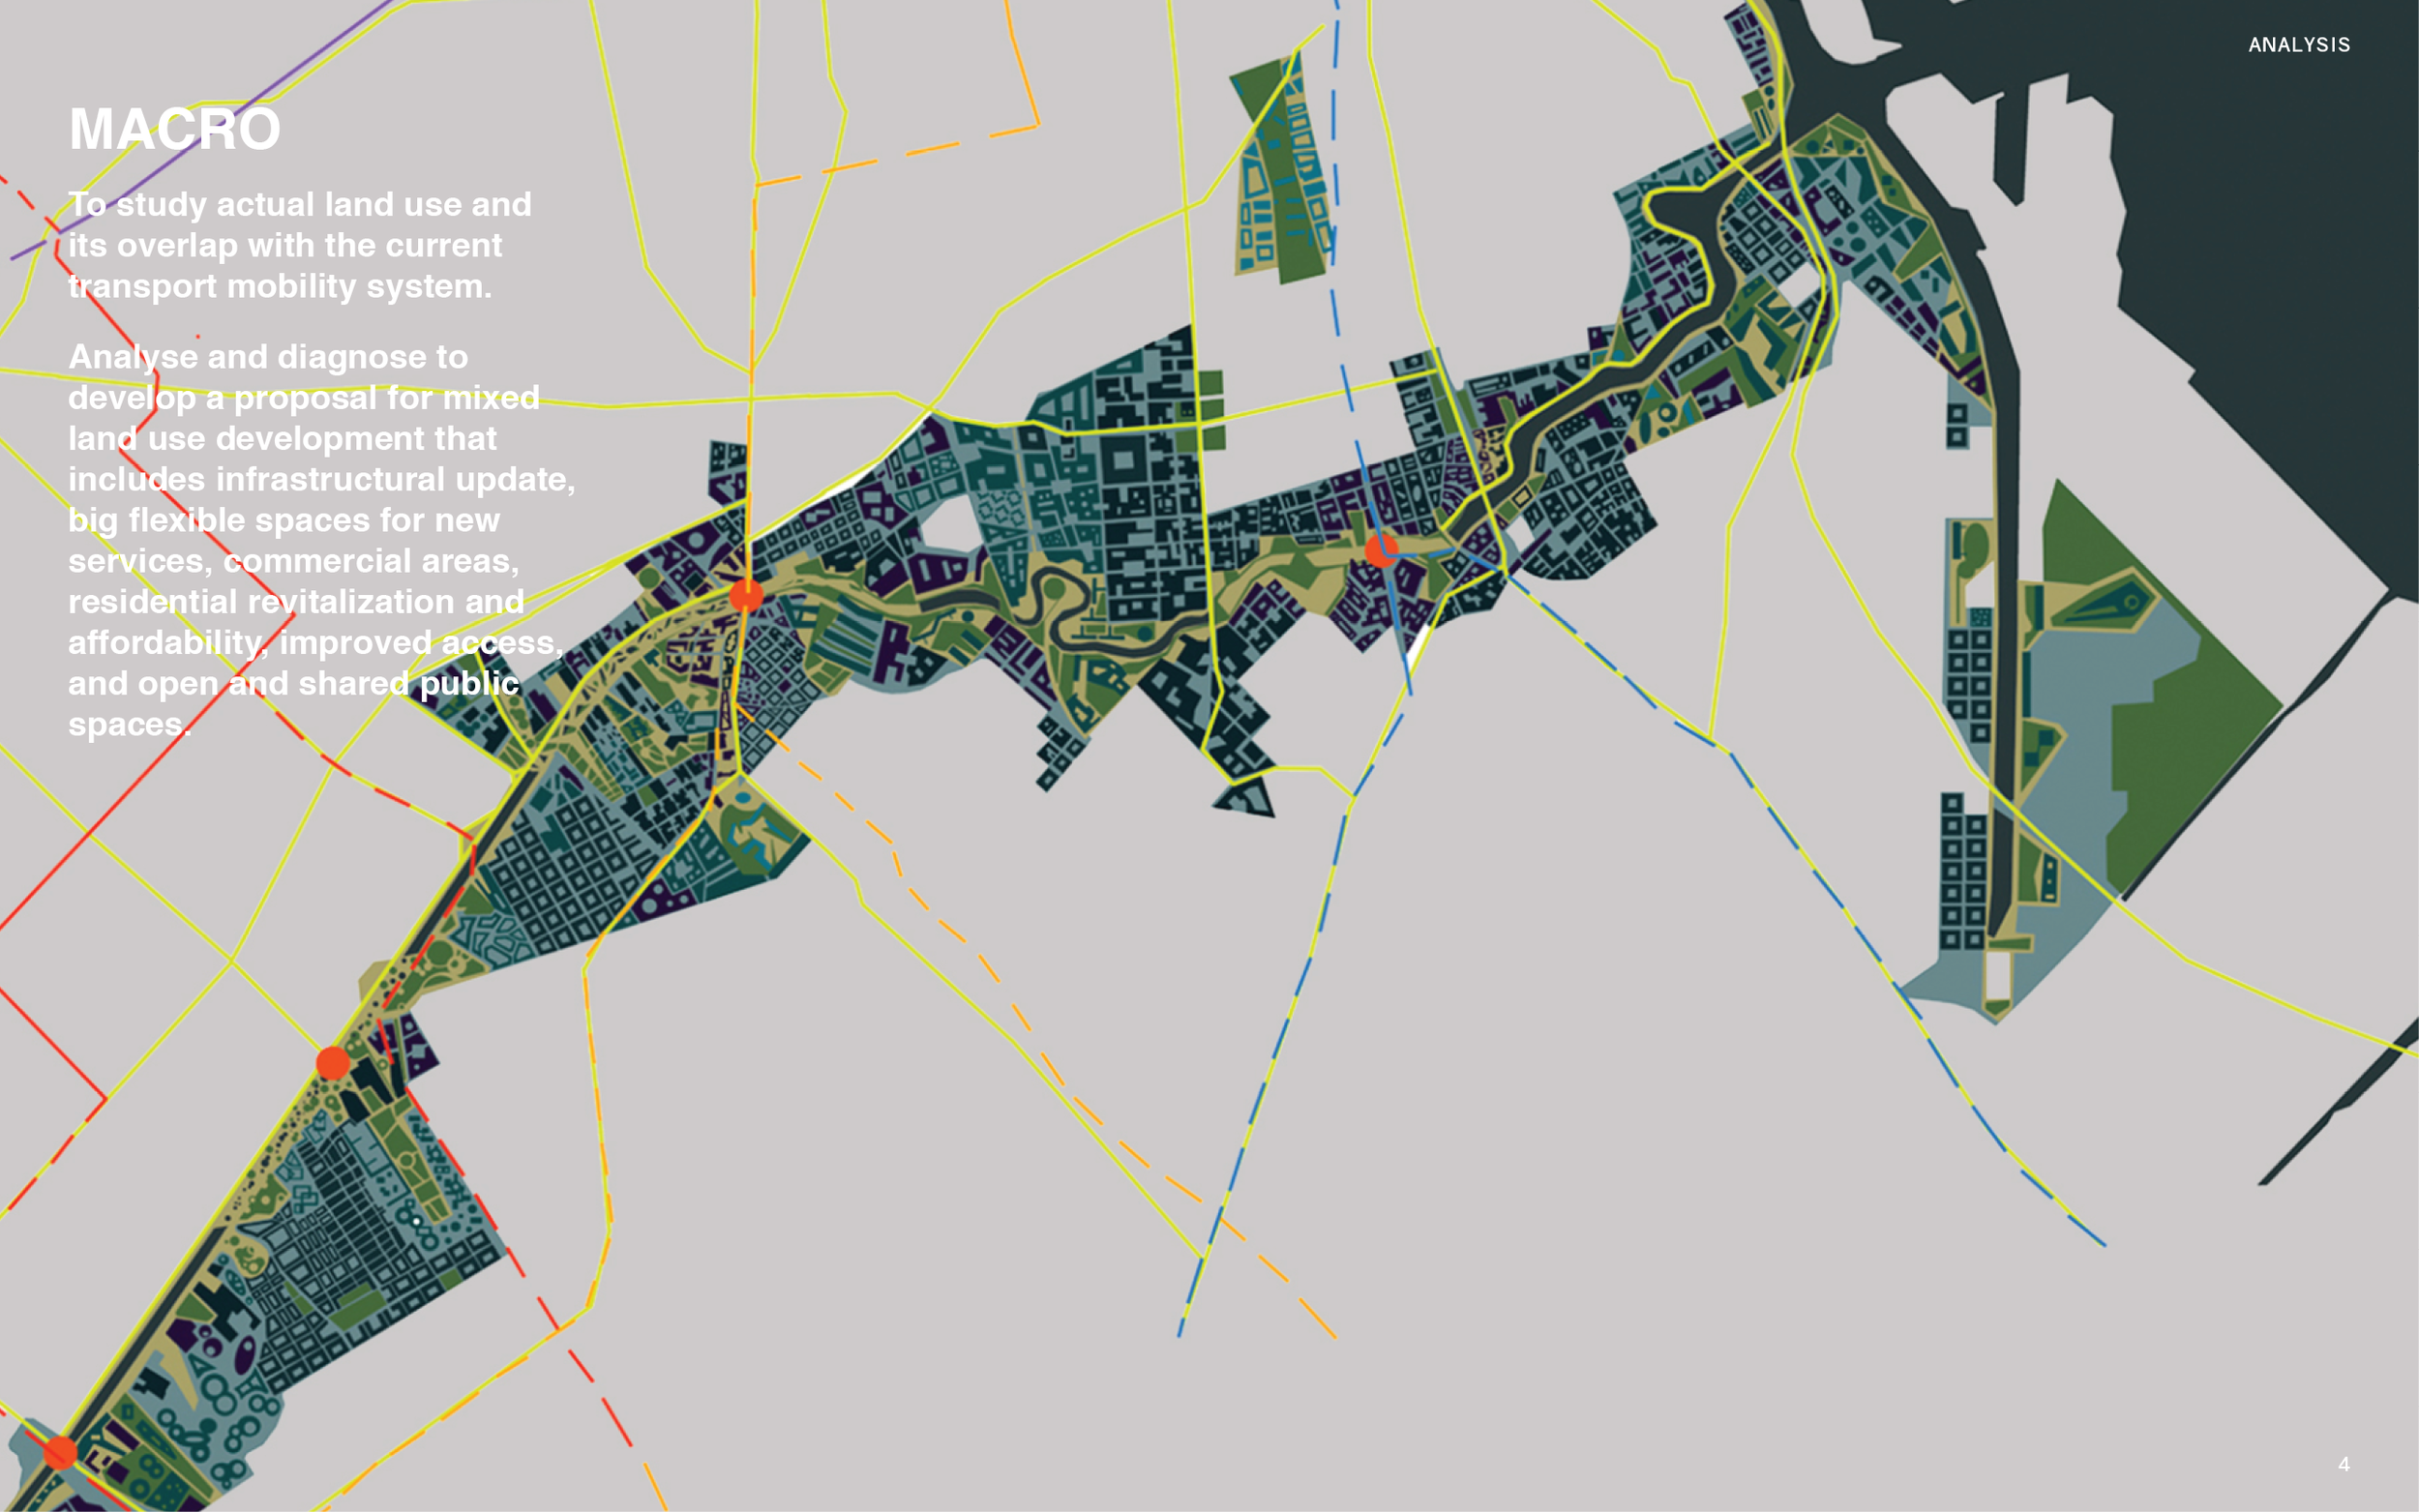Click the MACRO heading title
Screen dimensions: 2419x1512
175,130
